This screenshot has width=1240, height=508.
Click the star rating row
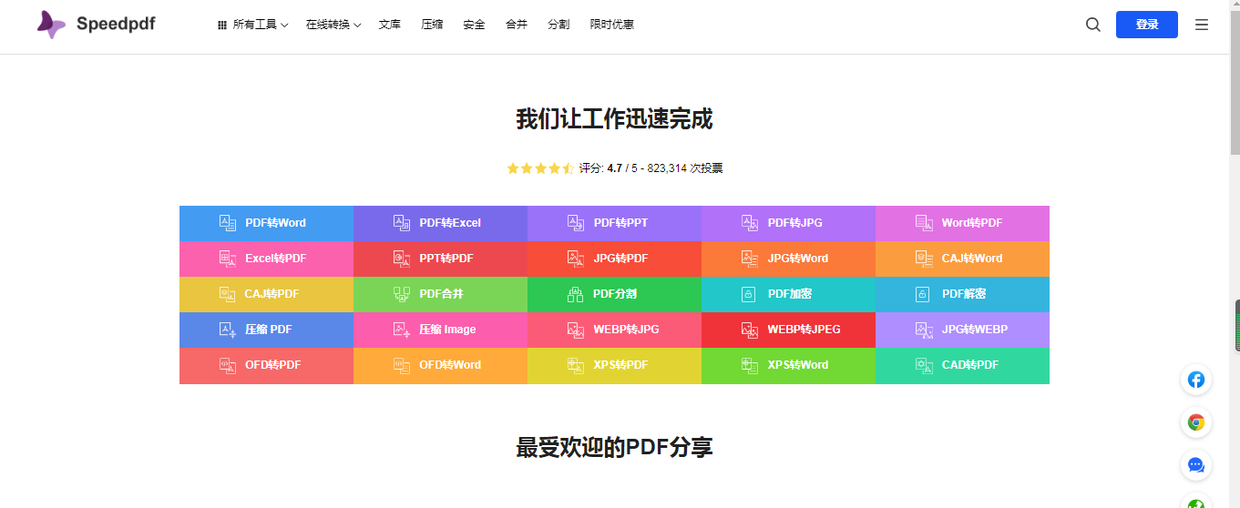540,168
